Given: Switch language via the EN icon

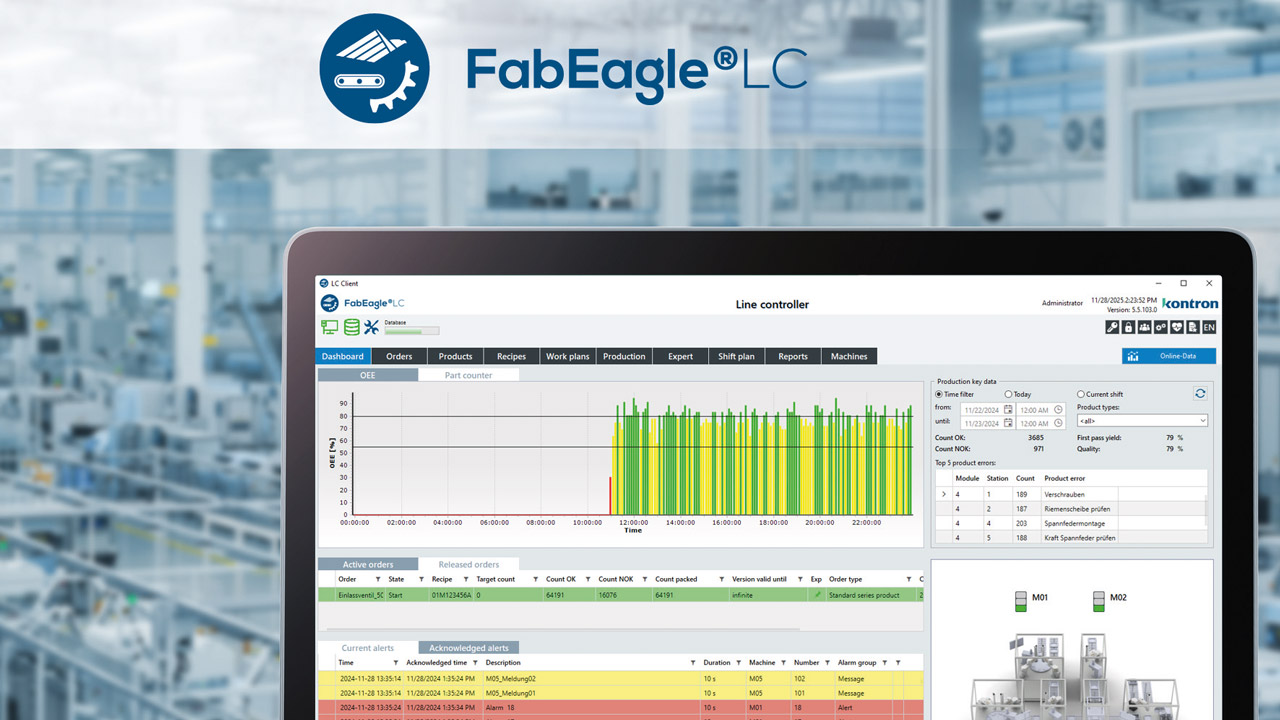Looking at the screenshot, I should (1208, 327).
